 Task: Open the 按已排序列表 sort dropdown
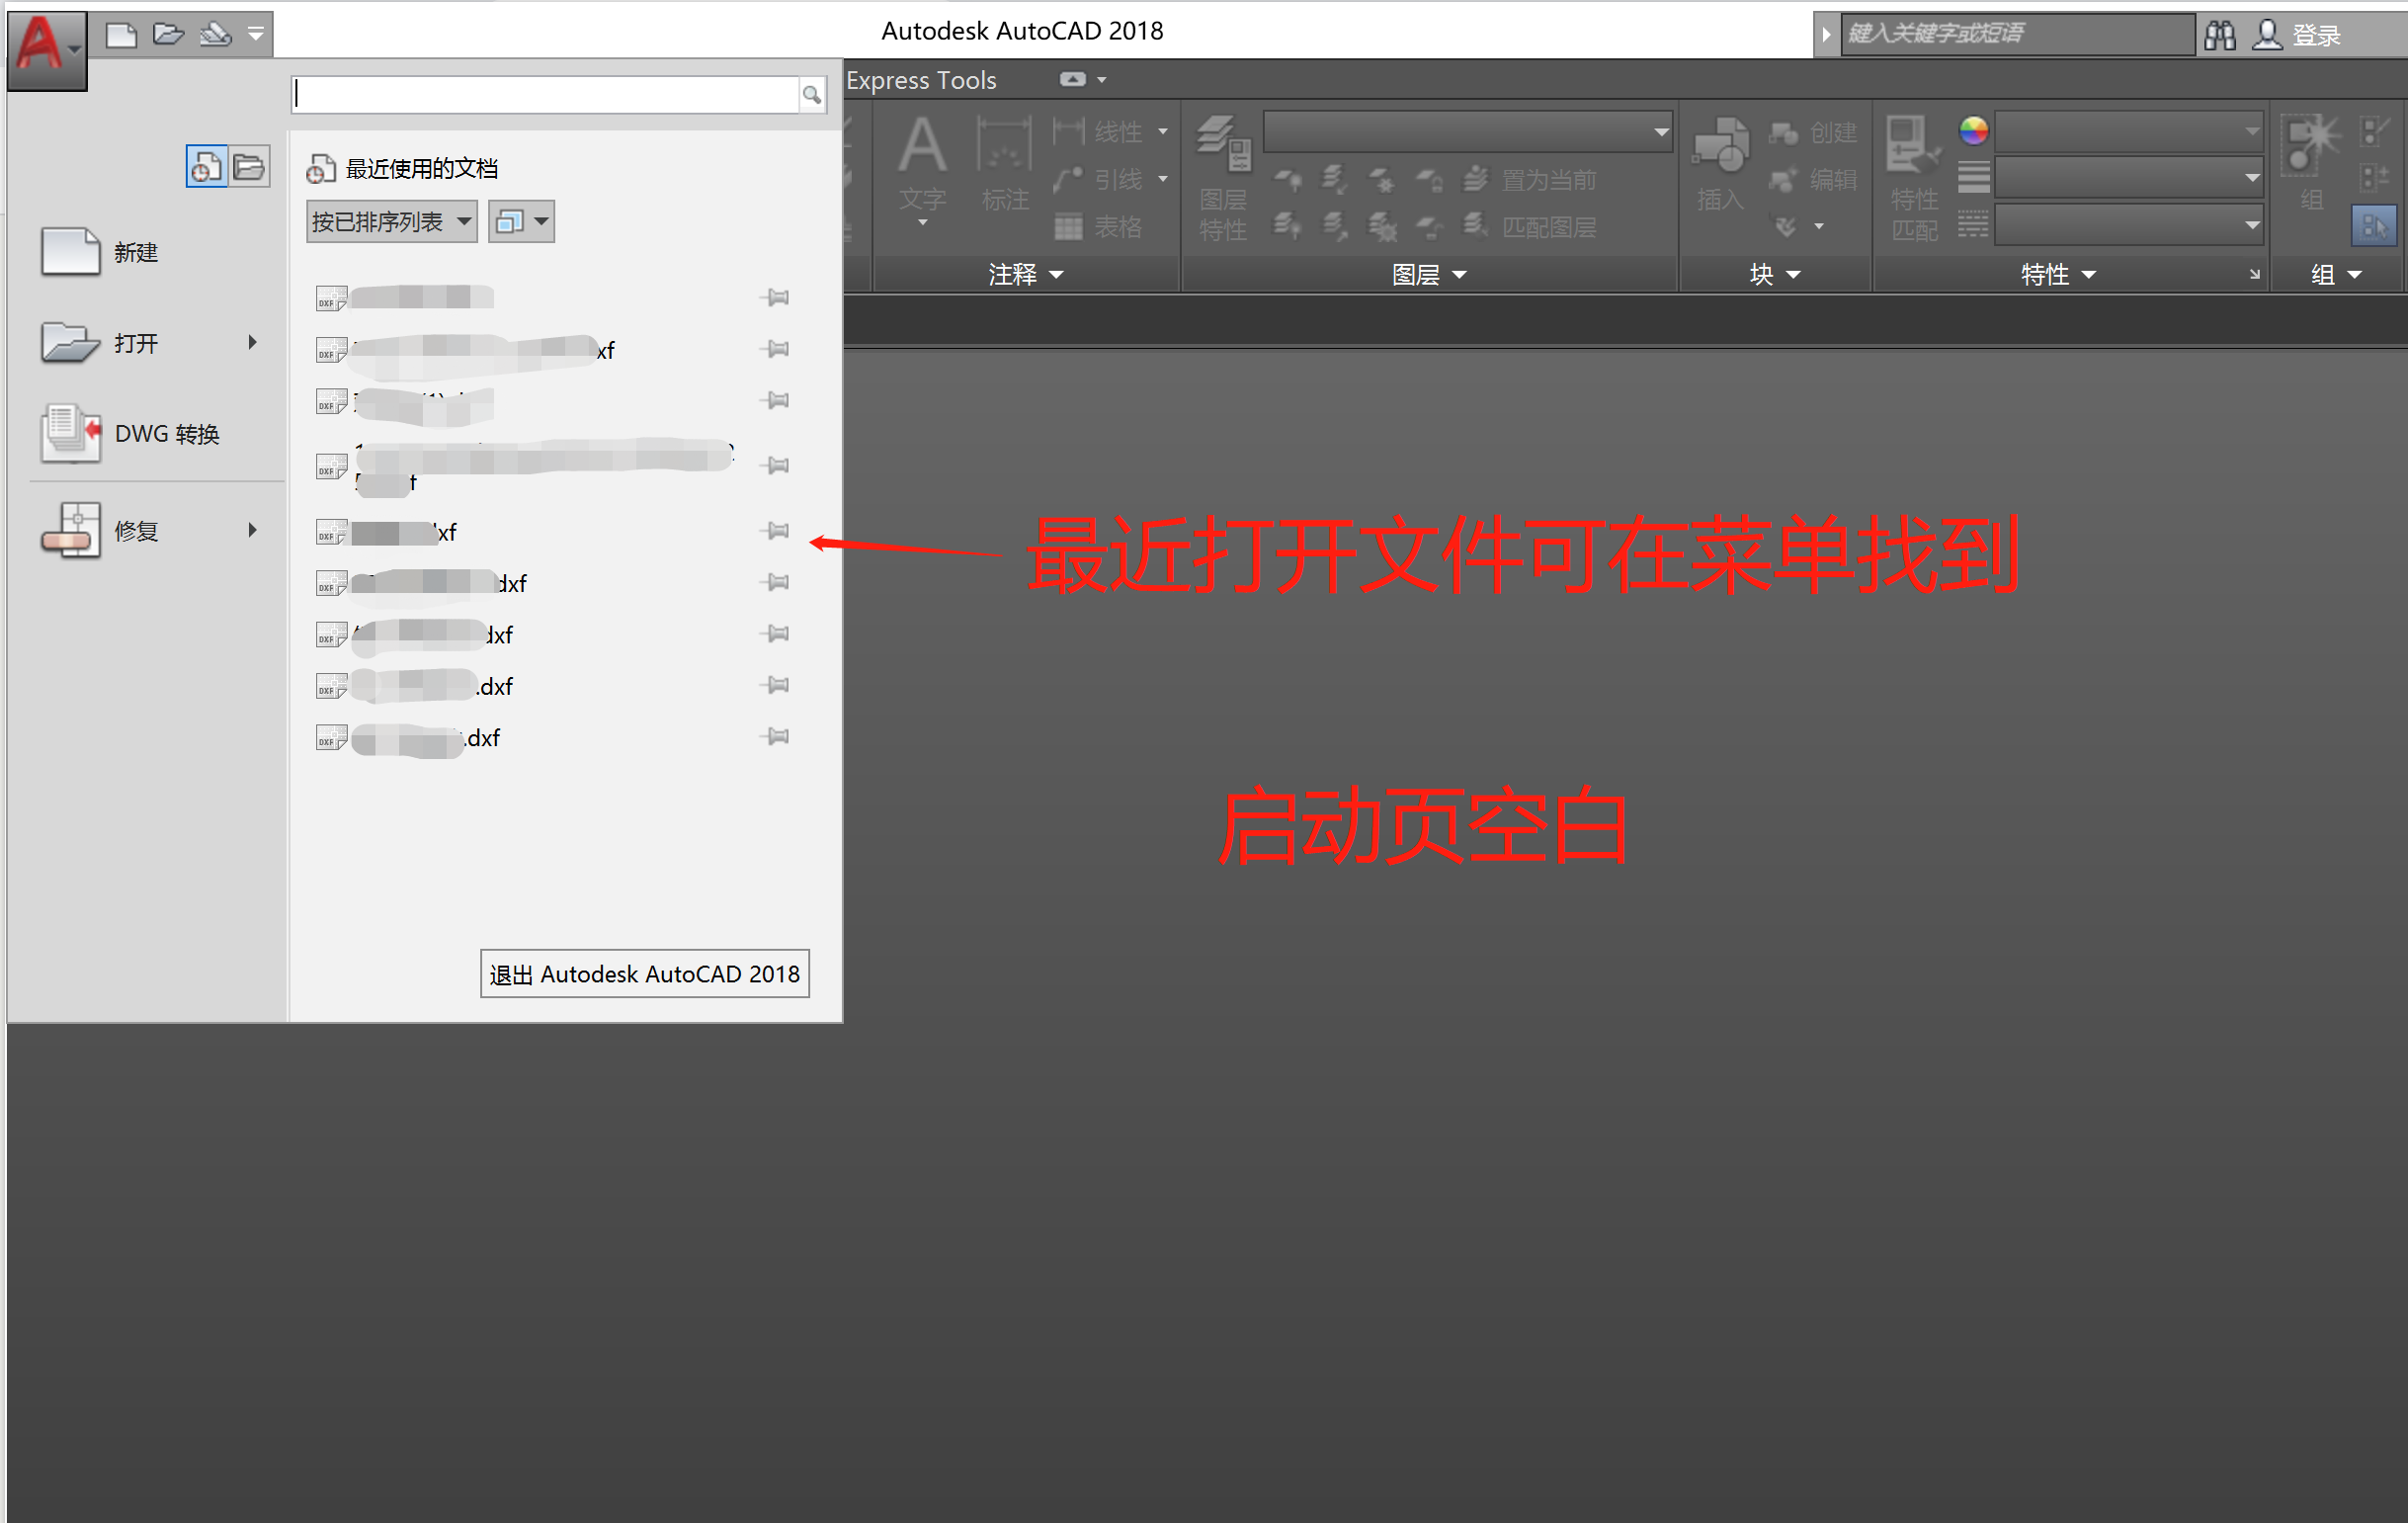(391, 222)
